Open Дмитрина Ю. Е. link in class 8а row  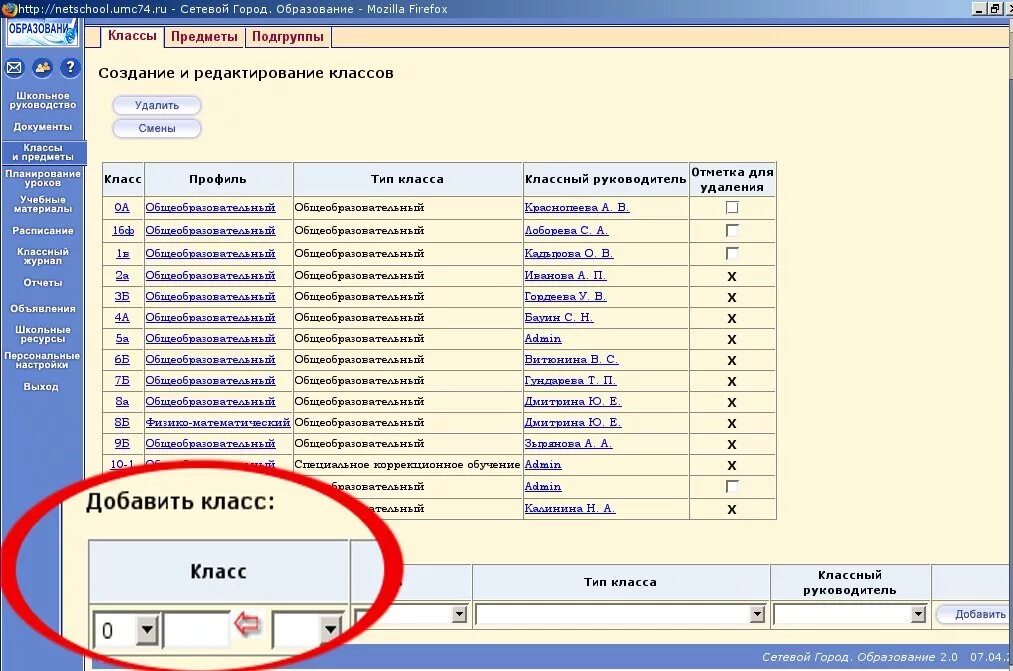pyautogui.click(x=573, y=402)
